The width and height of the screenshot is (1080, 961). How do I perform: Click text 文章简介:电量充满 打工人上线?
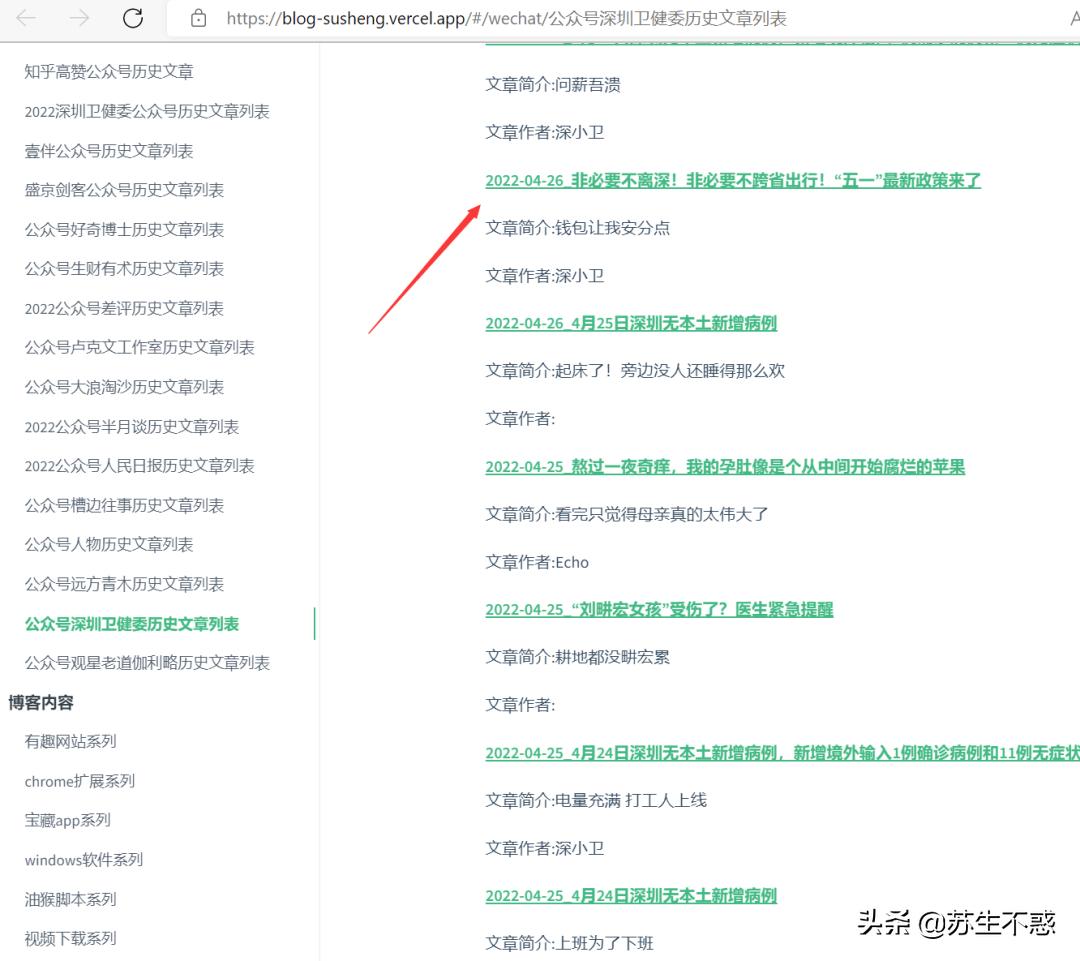(596, 800)
